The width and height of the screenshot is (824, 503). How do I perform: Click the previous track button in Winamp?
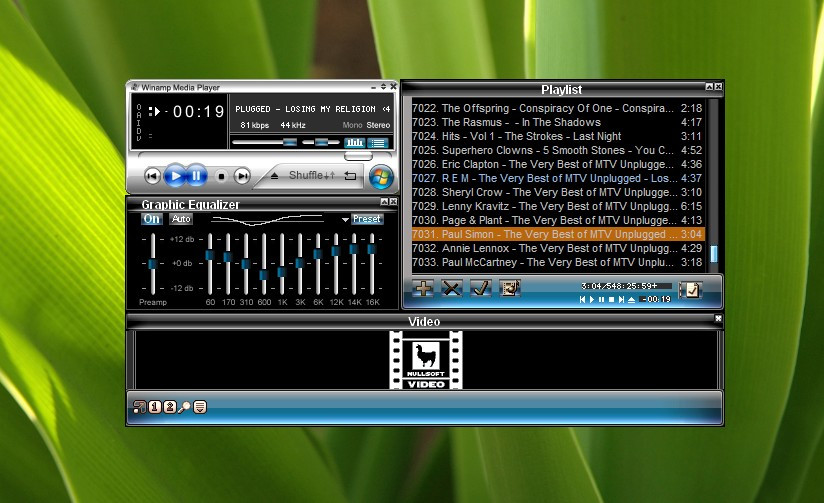(x=152, y=176)
